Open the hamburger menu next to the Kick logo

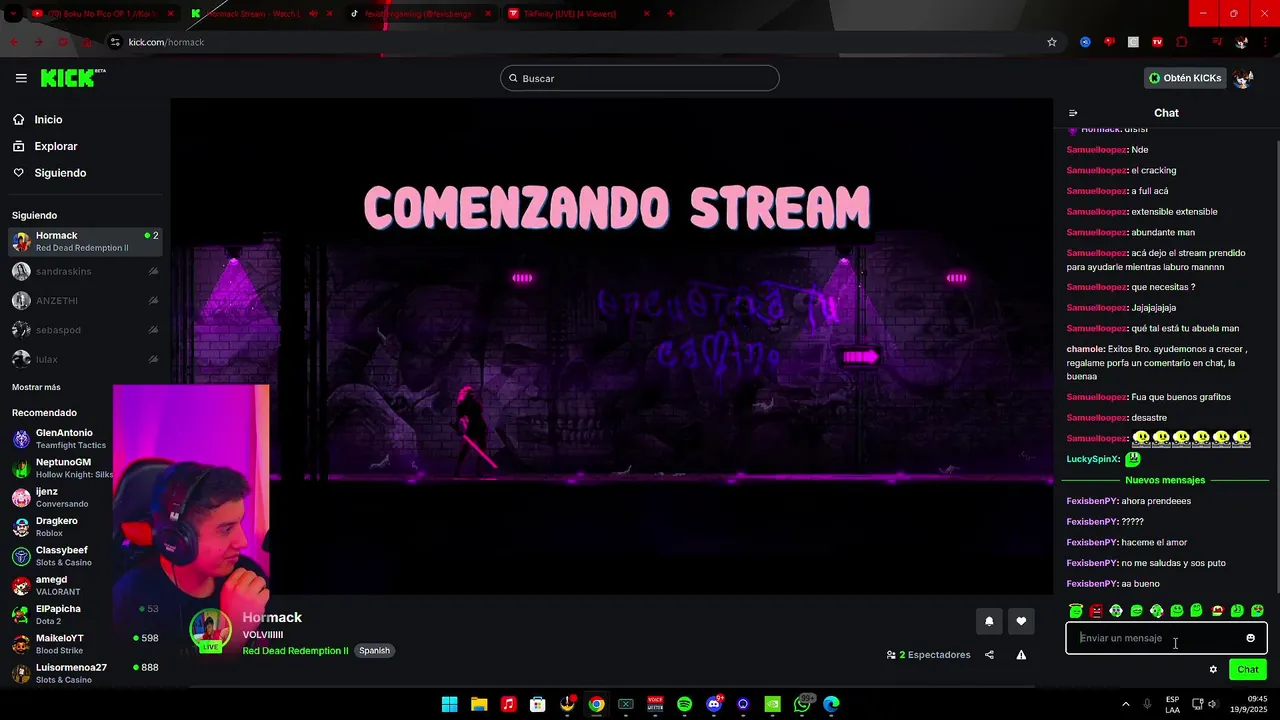(21, 78)
